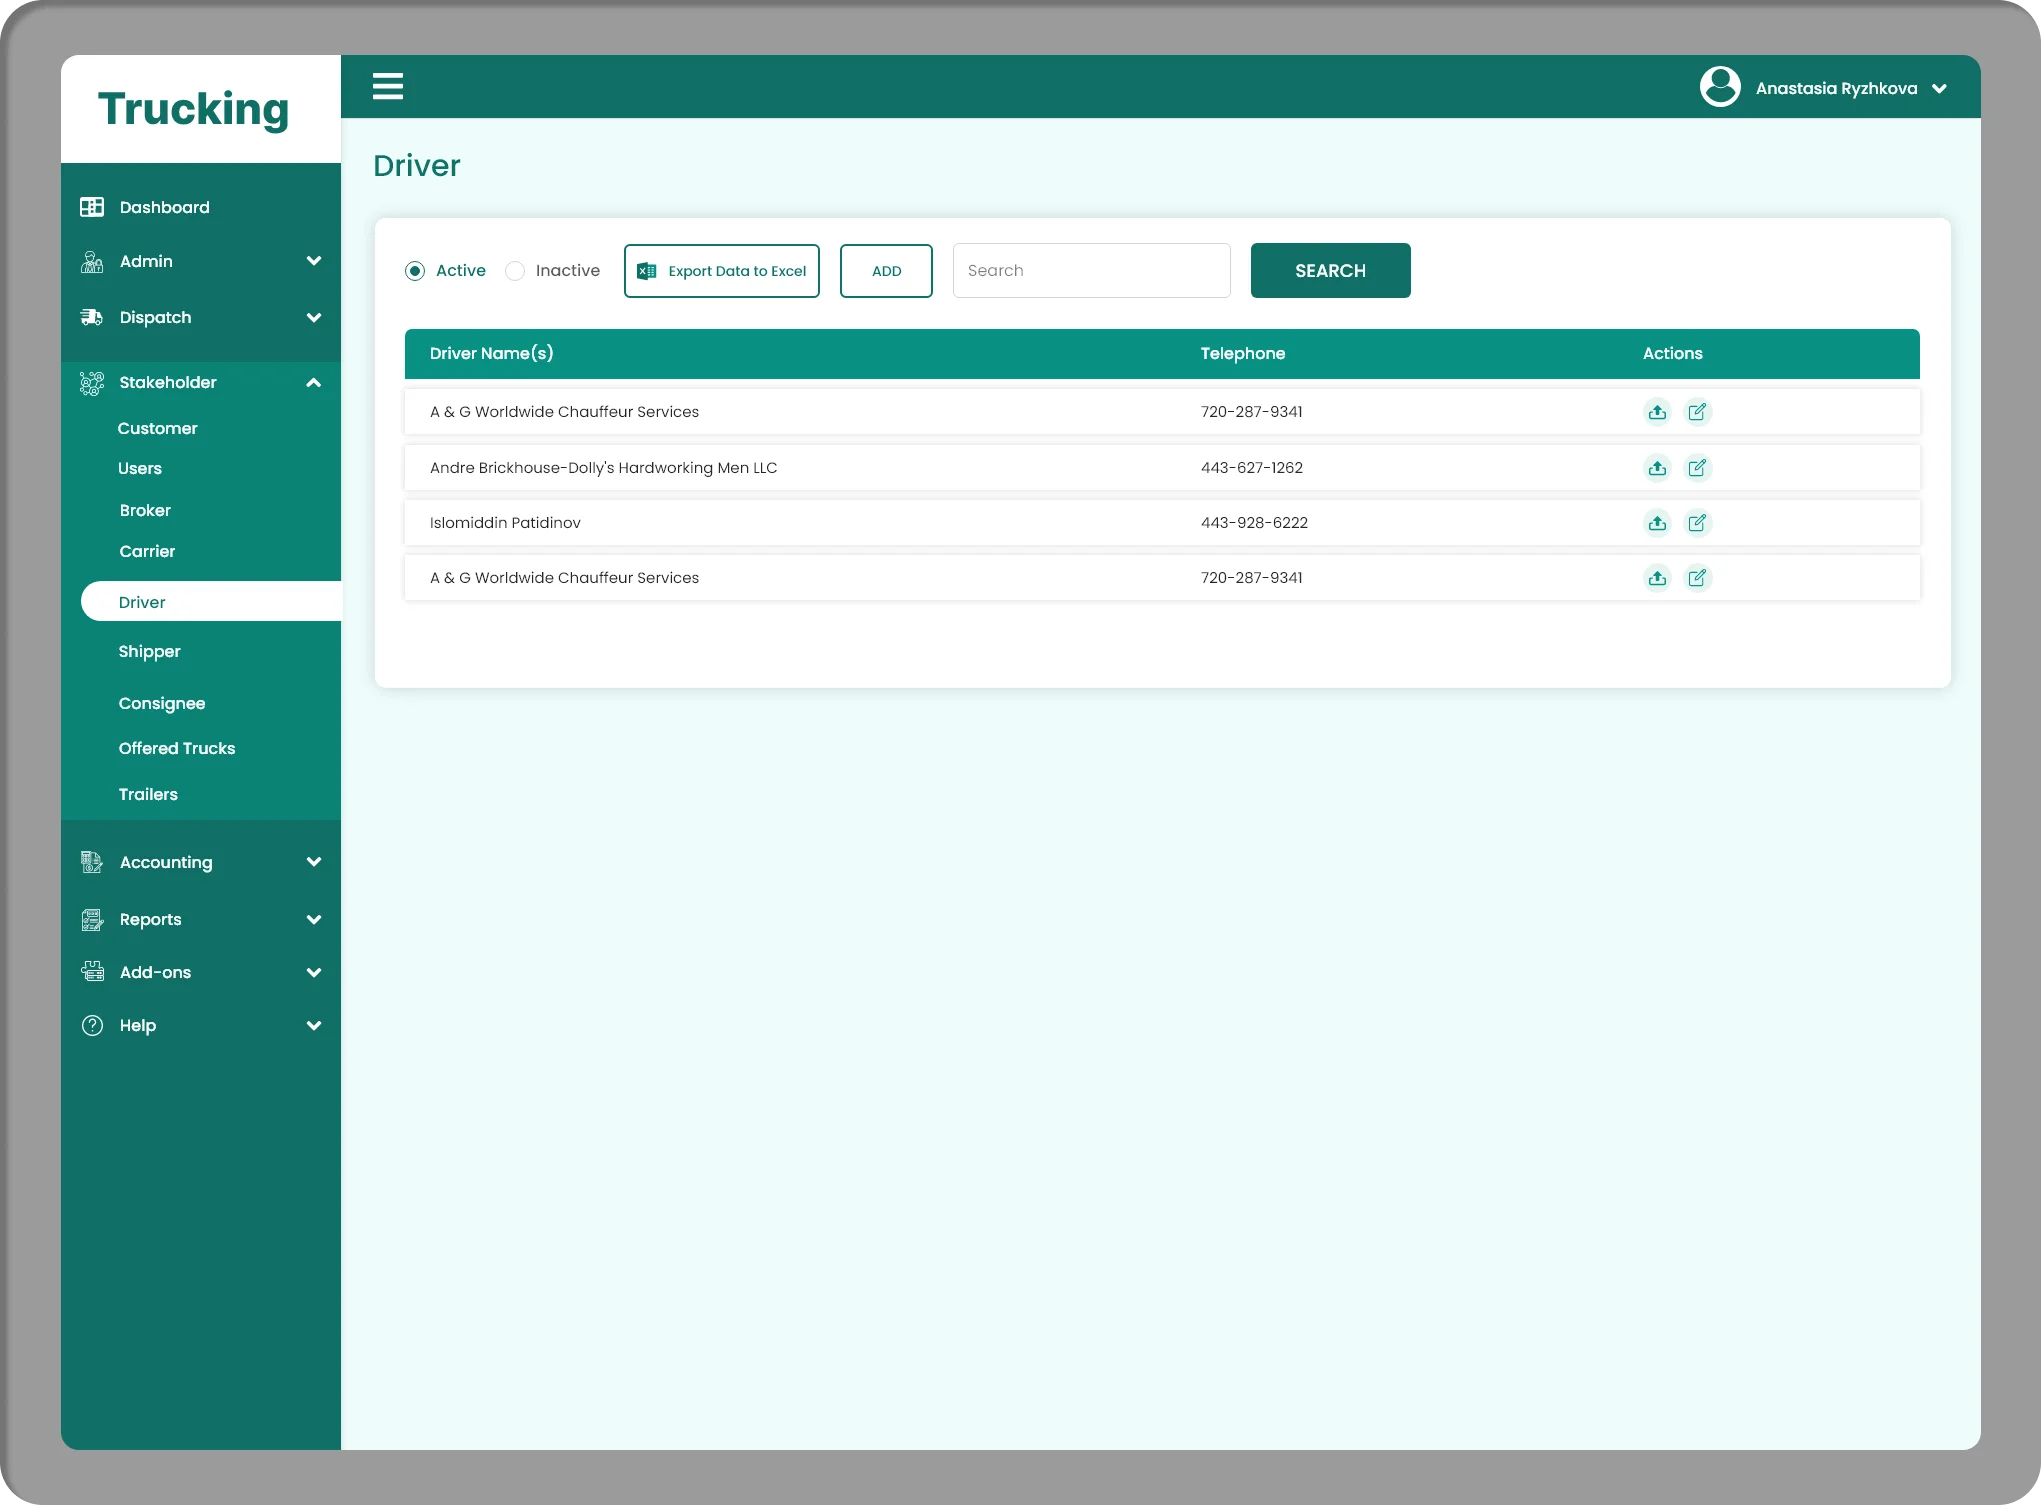Edit icon for first A & G Worldwide row
Screen dimensions: 2041x1505
coord(1698,412)
